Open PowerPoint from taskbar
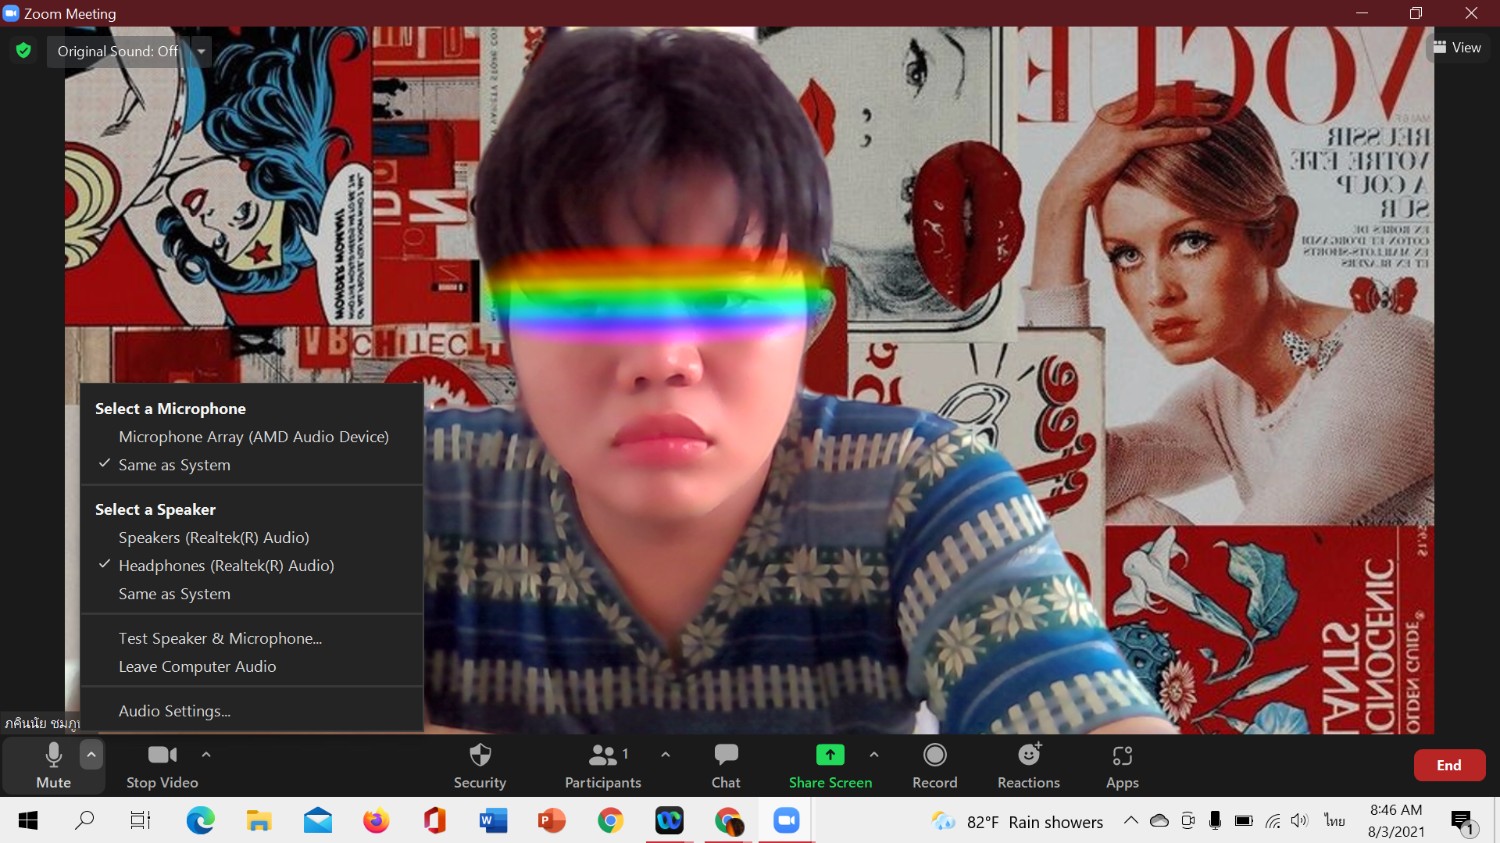Screen dimensions: 1500x843 pyautogui.click(x=552, y=821)
